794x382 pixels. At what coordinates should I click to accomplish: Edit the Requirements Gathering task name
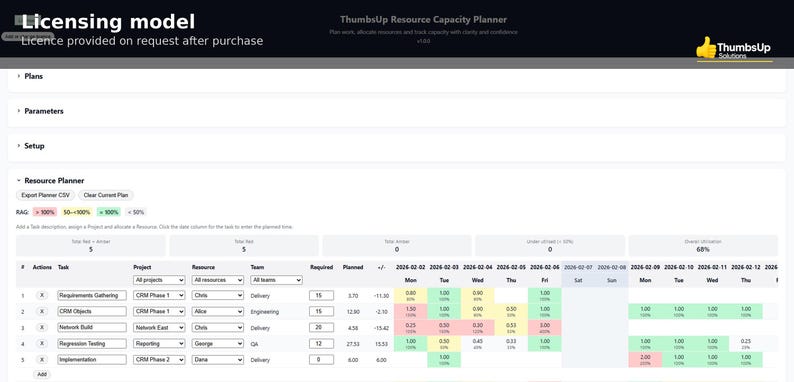click(x=92, y=295)
